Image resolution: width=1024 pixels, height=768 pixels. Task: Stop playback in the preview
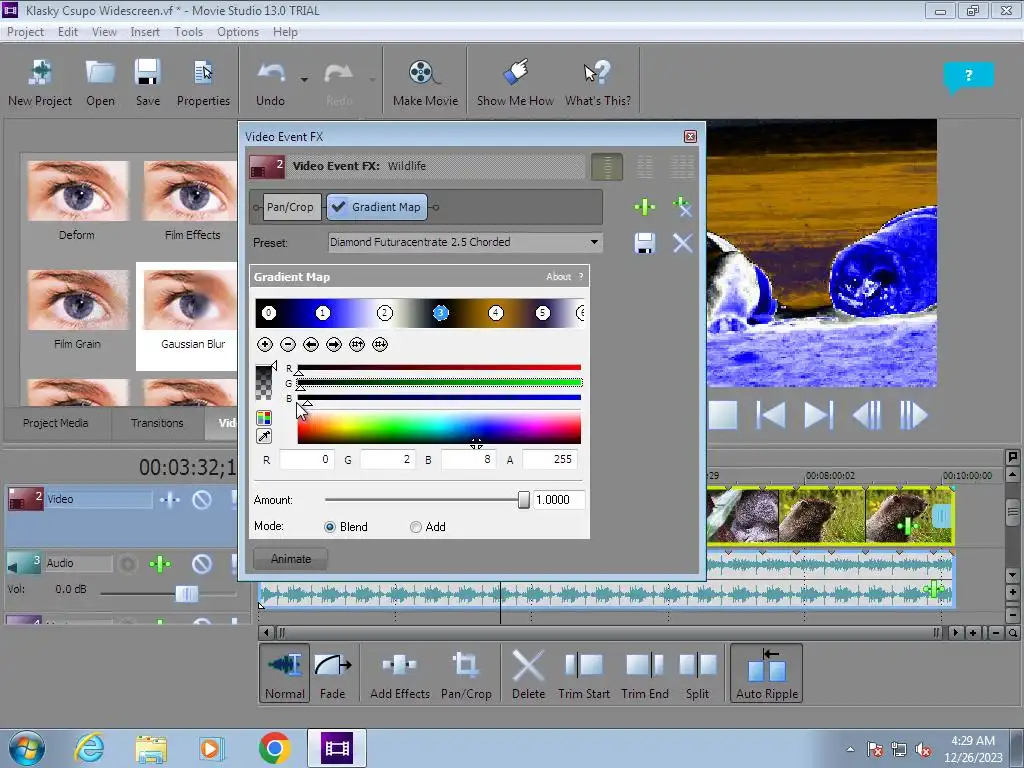pyautogui.click(x=722, y=415)
